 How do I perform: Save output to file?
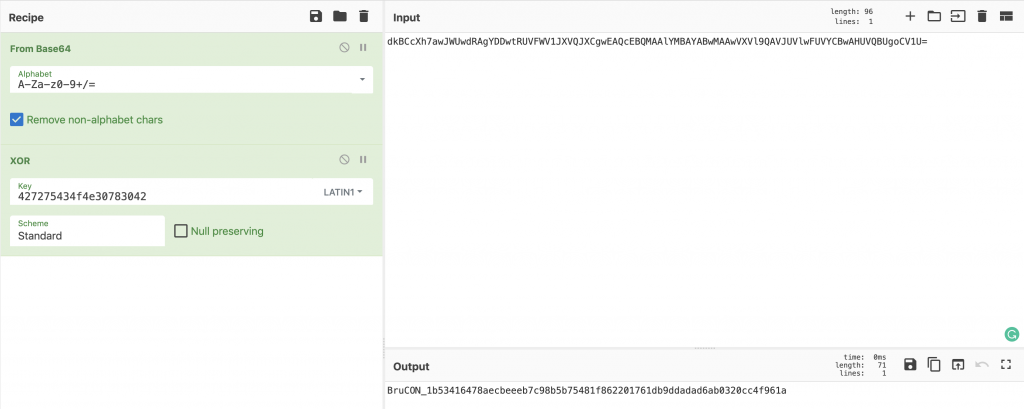[x=910, y=365]
